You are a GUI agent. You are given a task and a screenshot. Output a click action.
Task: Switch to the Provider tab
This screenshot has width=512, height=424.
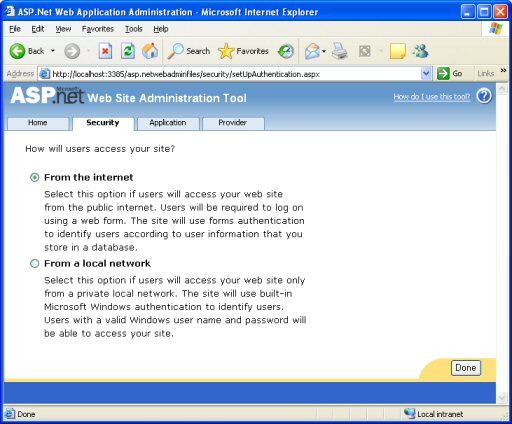pos(233,123)
